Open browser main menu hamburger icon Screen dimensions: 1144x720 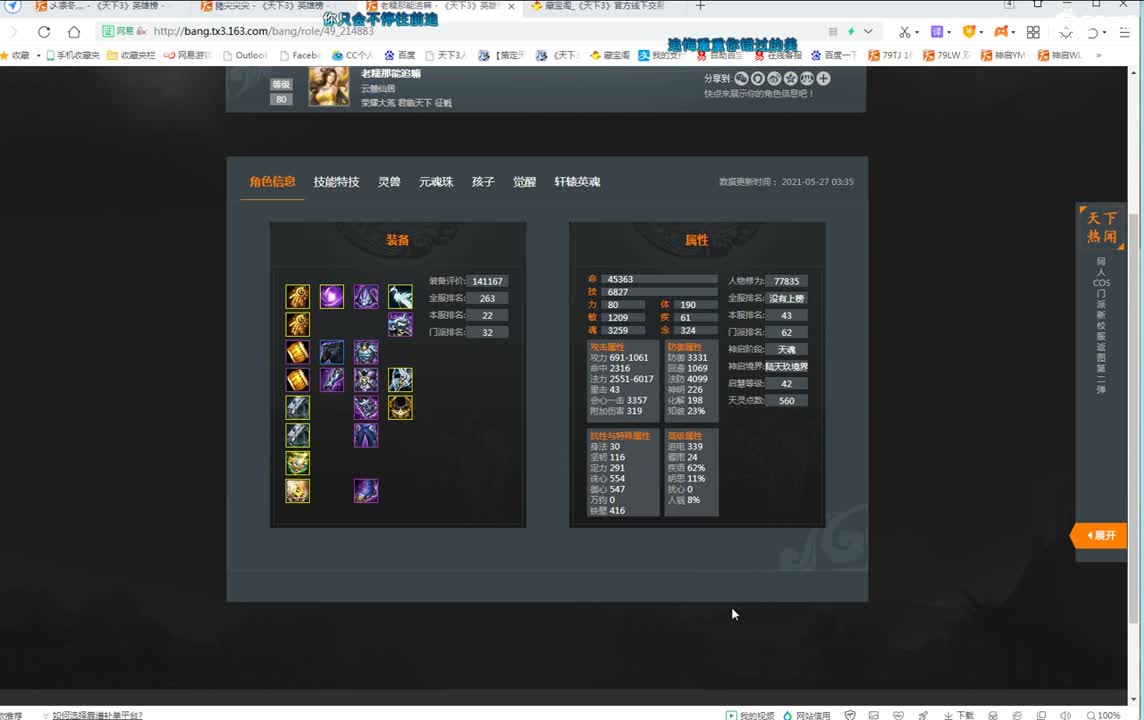[1124, 32]
